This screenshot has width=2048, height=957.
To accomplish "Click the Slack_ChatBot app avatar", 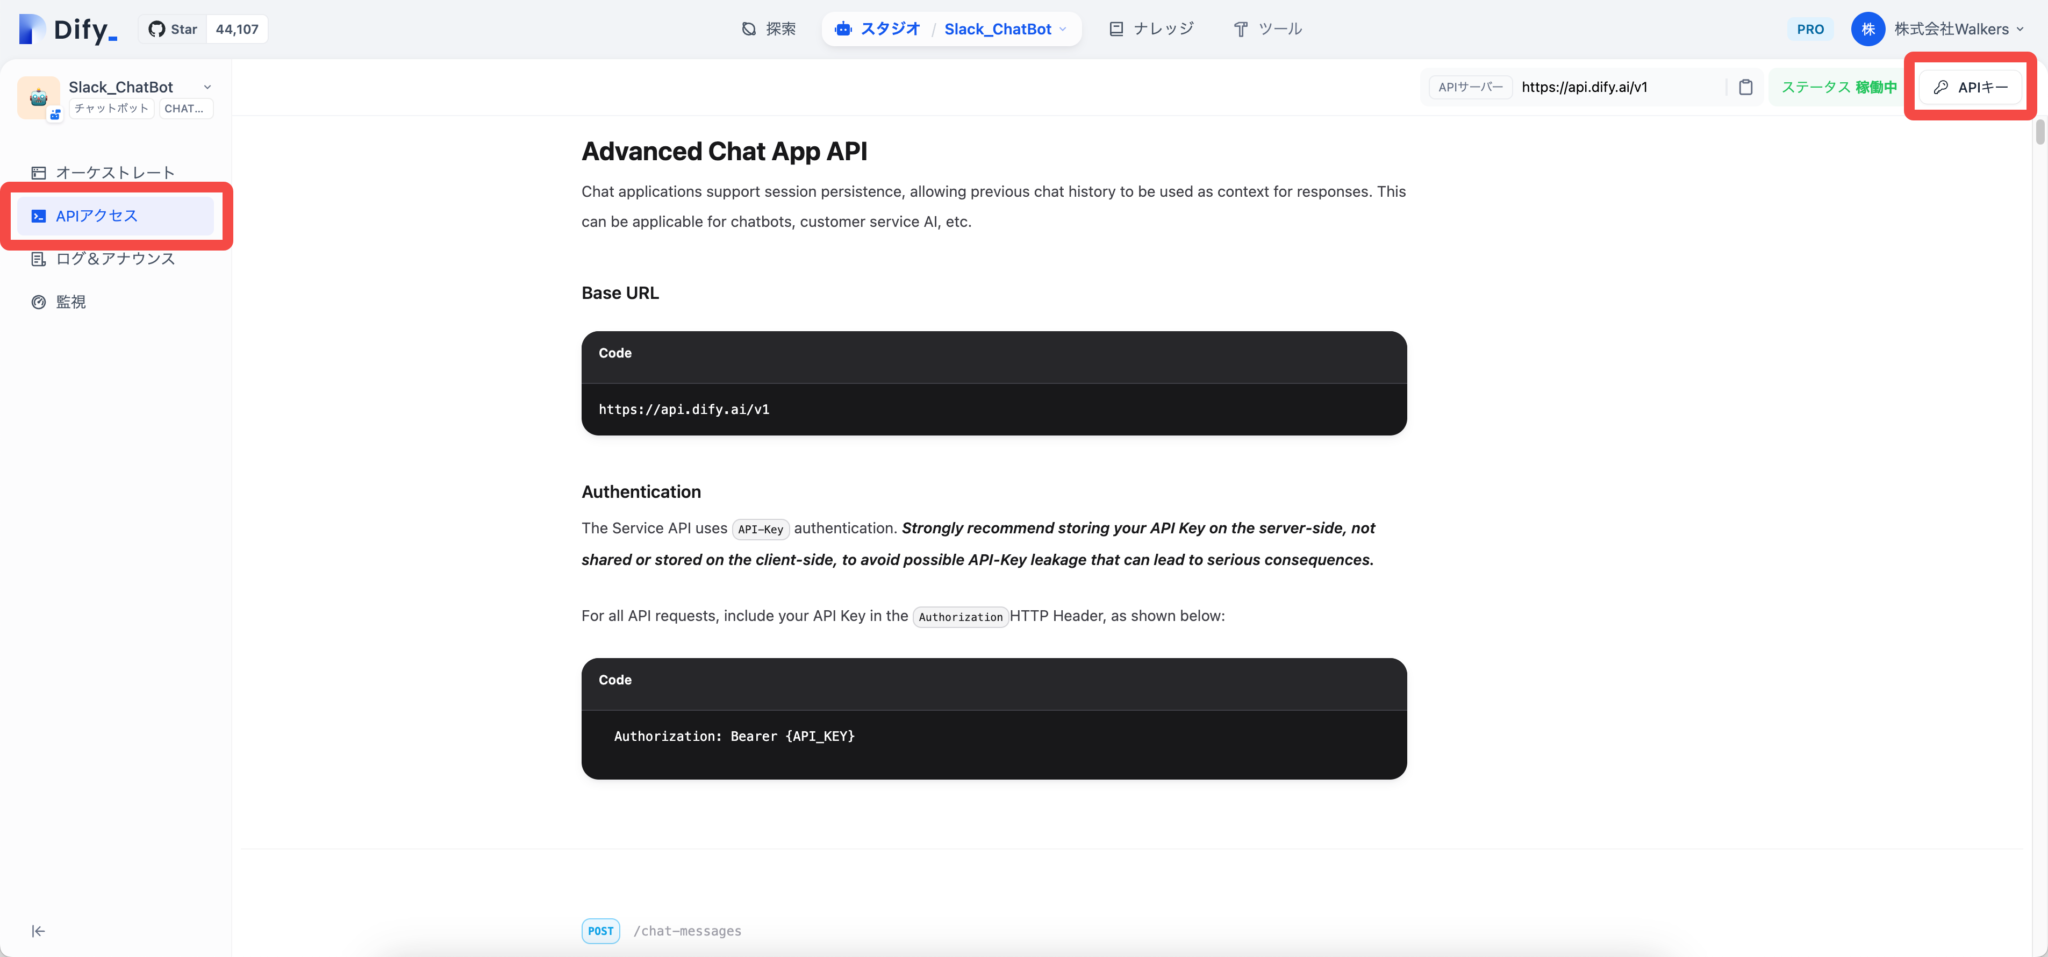I will pyautogui.click(x=38, y=96).
